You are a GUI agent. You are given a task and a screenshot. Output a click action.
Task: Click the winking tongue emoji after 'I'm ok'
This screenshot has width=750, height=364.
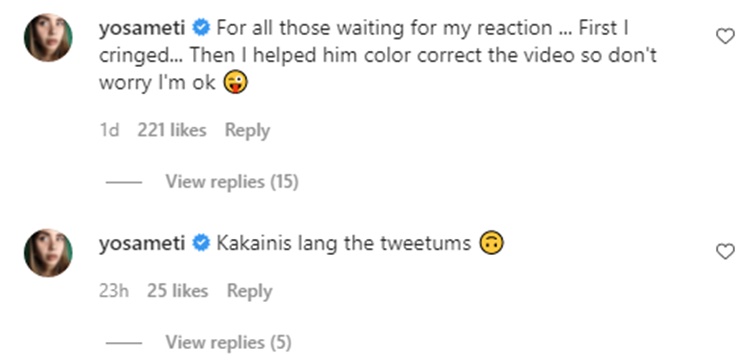[x=235, y=83]
